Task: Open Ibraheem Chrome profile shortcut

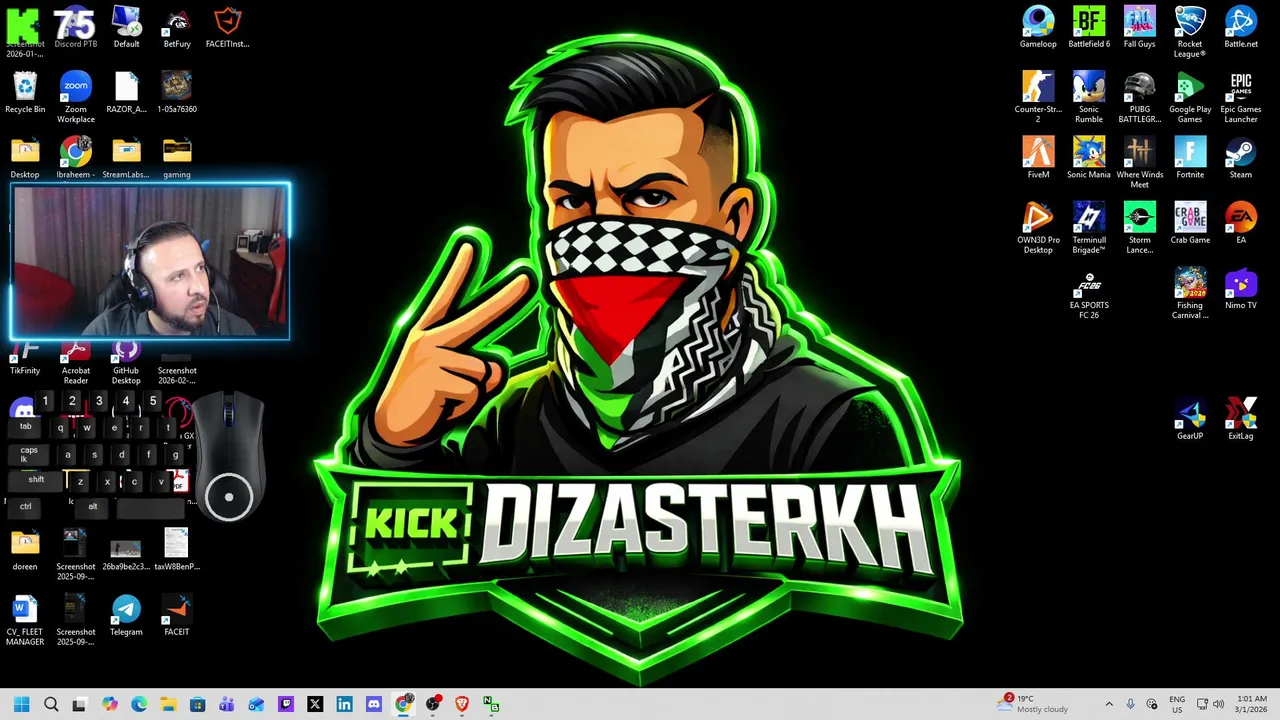Action: (x=75, y=158)
